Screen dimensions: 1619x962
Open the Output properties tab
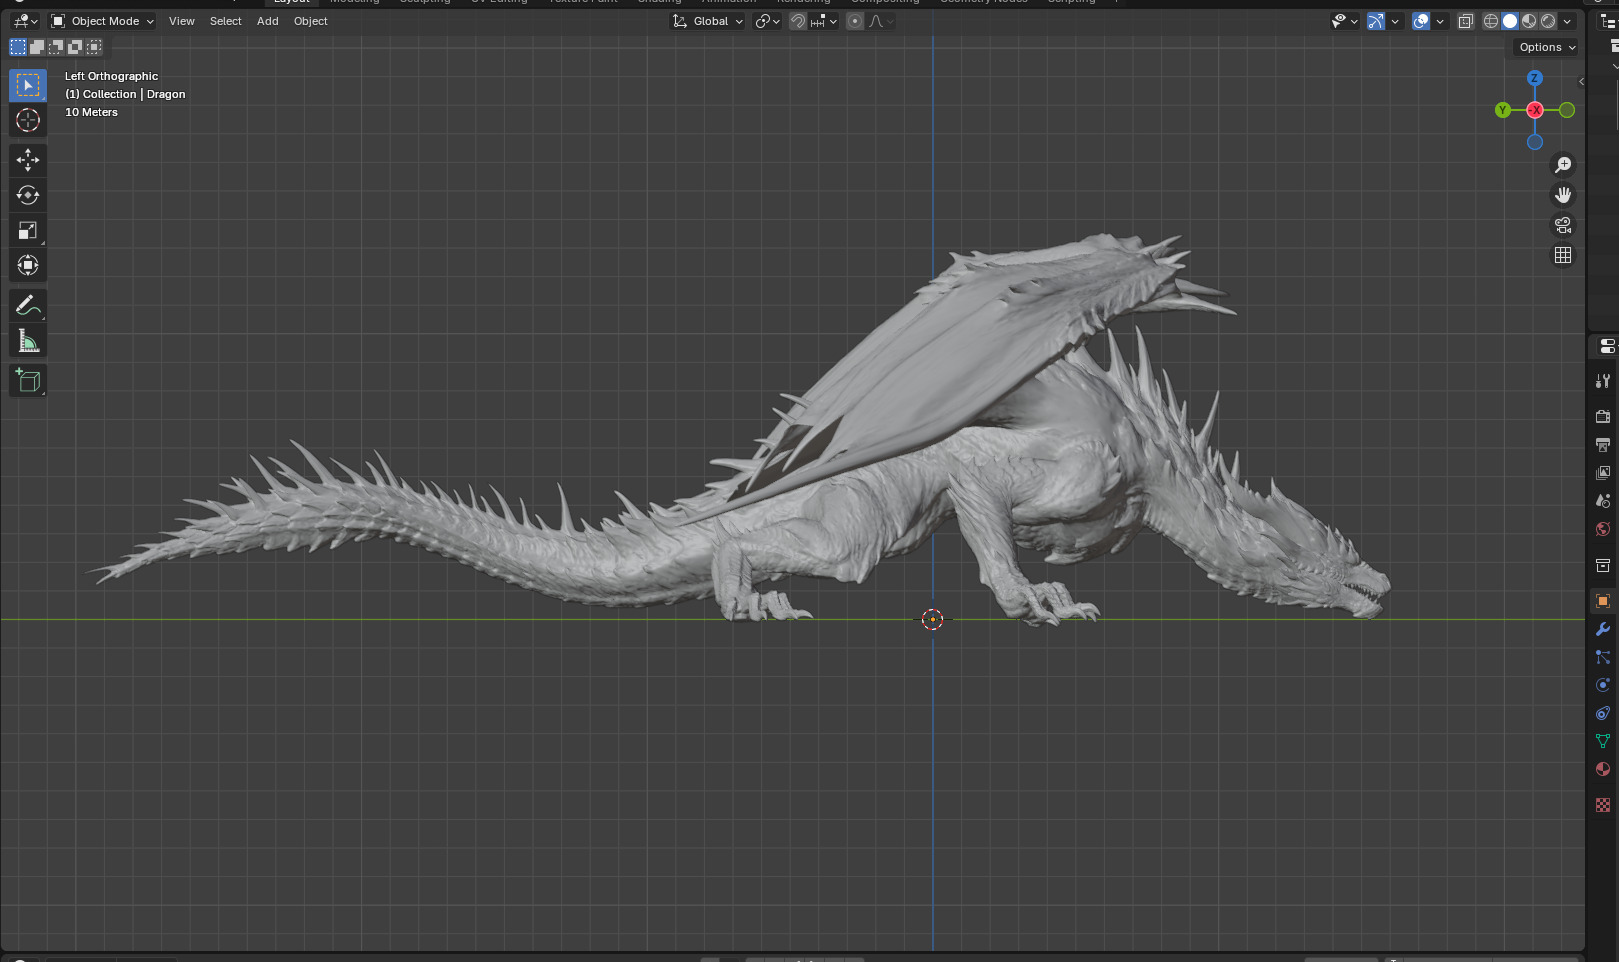(x=1603, y=444)
